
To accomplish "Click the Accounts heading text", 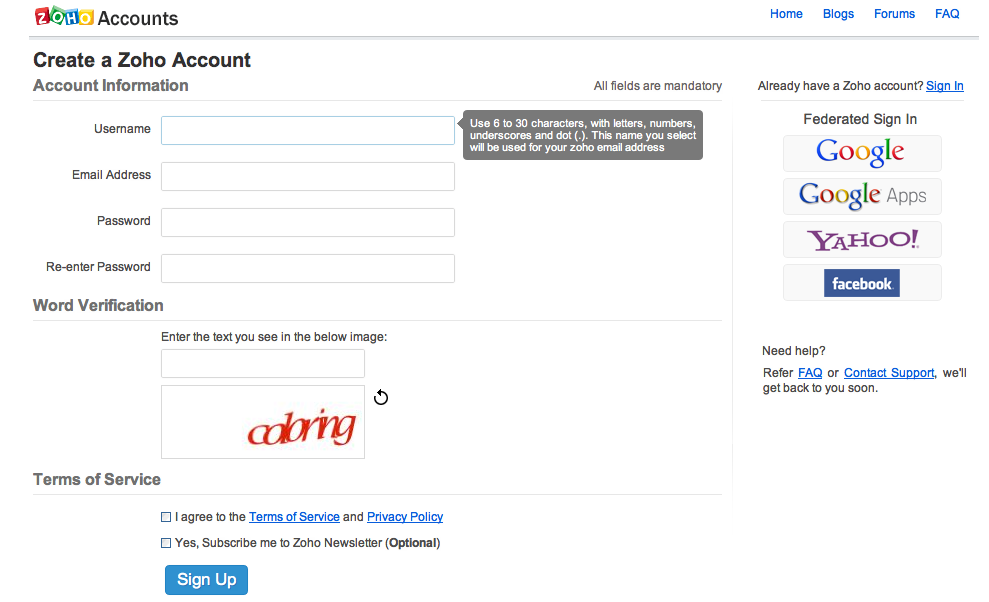I will click(138, 18).
